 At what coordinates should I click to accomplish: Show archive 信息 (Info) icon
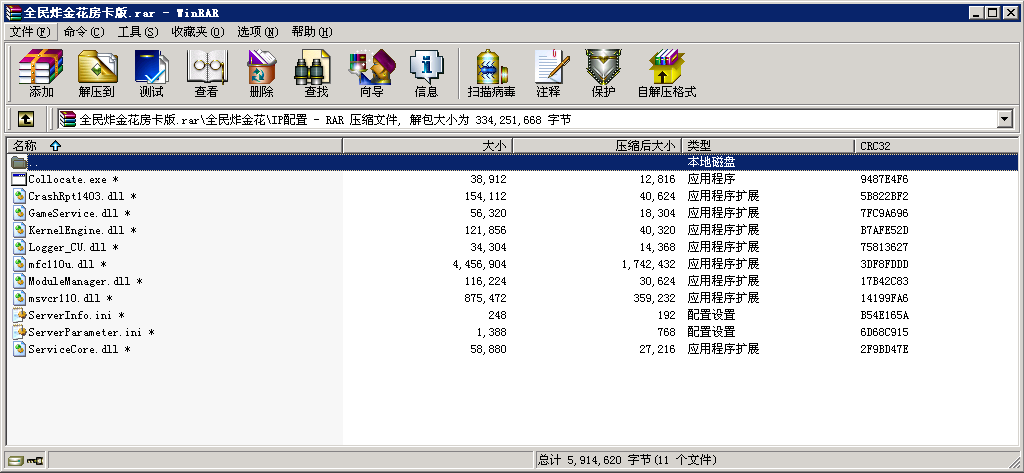point(426,73)
